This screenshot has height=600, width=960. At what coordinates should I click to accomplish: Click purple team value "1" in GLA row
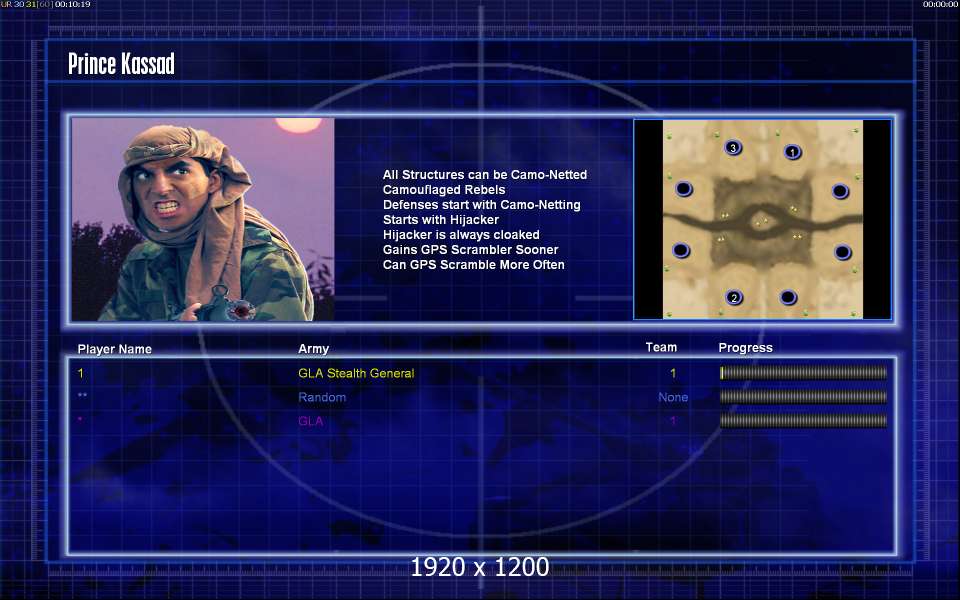pos(673,421)
